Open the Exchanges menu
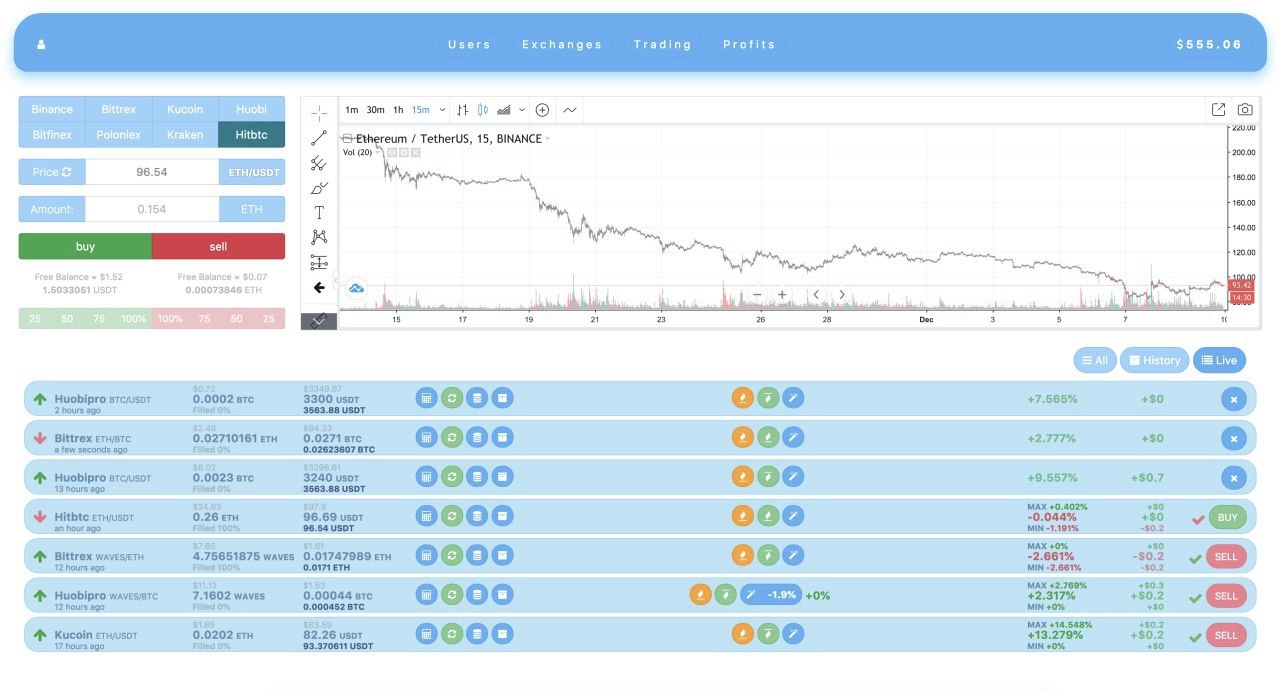The height and width of the screenshot is (691, 1280). (562, 45)
